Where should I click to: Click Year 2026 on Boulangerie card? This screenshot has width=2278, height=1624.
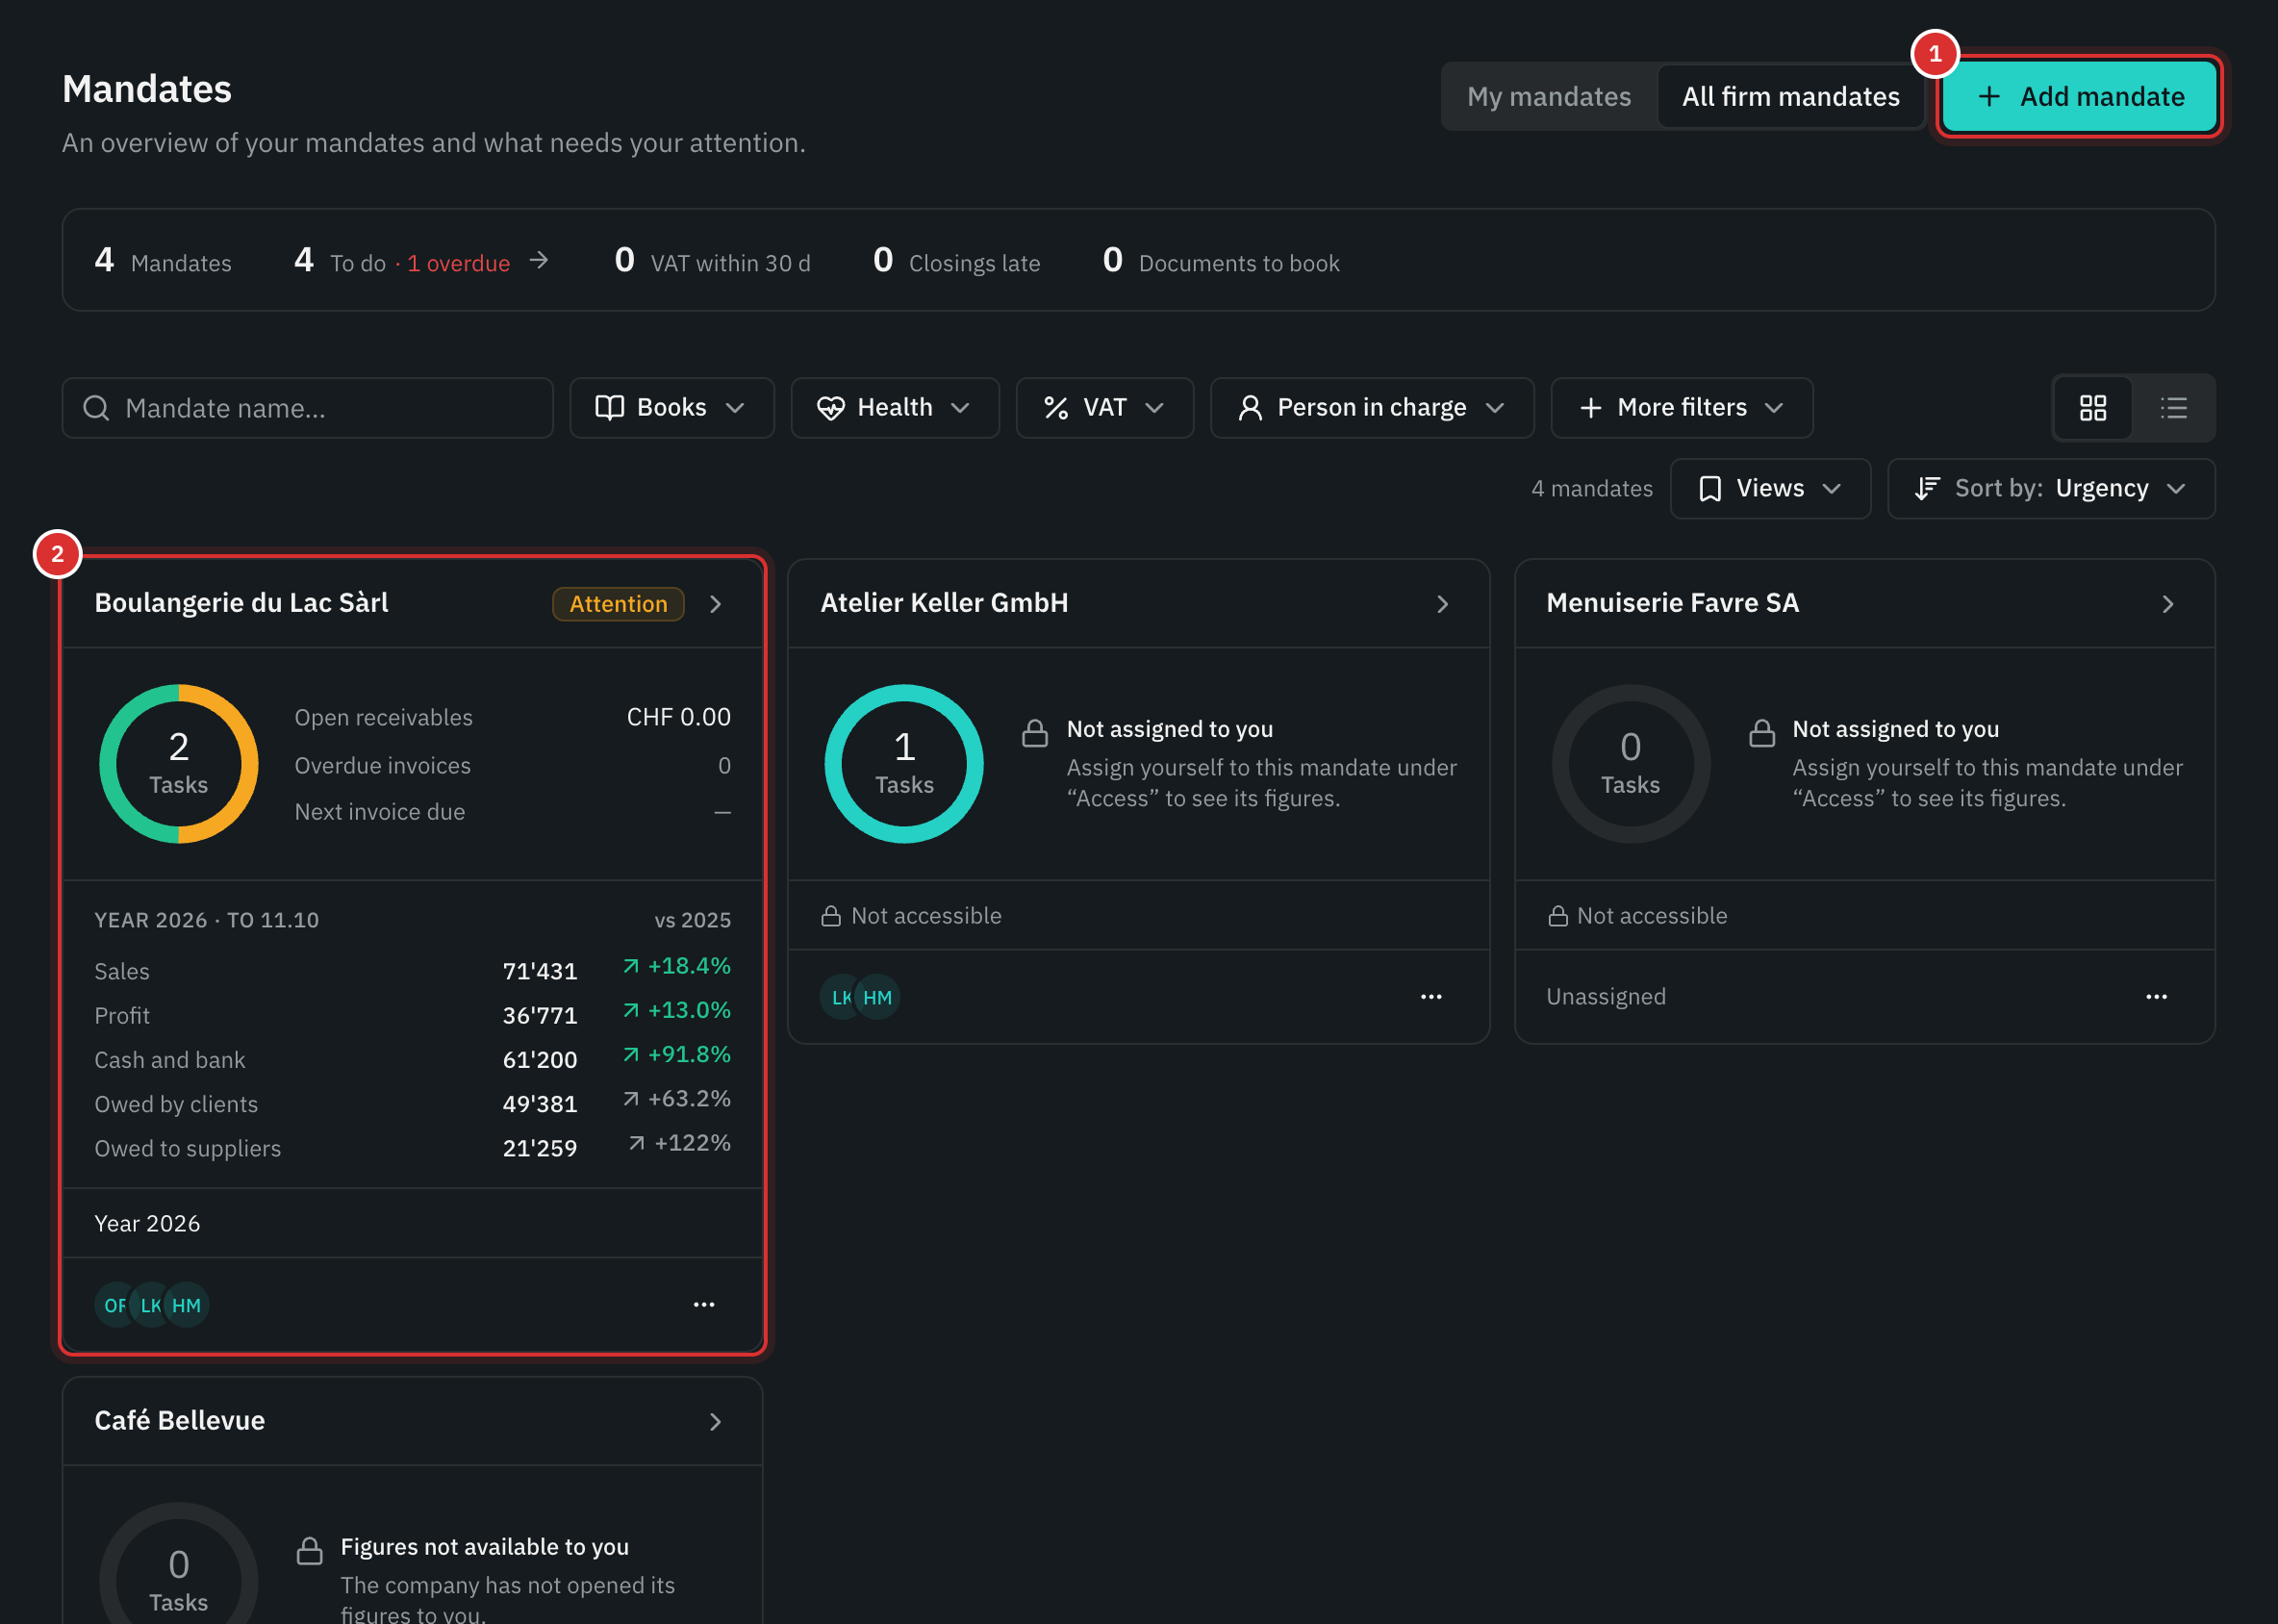pos(147,1224)
